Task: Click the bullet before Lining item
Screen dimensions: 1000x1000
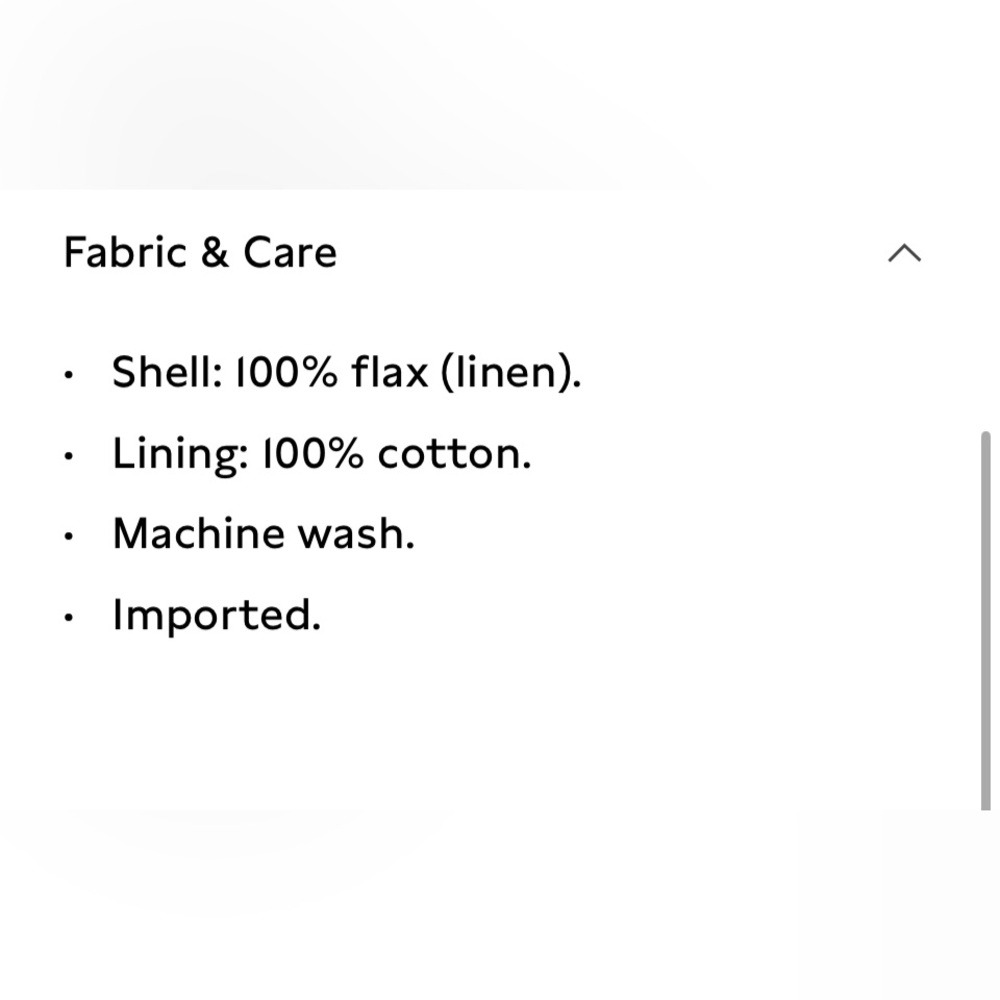Action: pos(69,456)
